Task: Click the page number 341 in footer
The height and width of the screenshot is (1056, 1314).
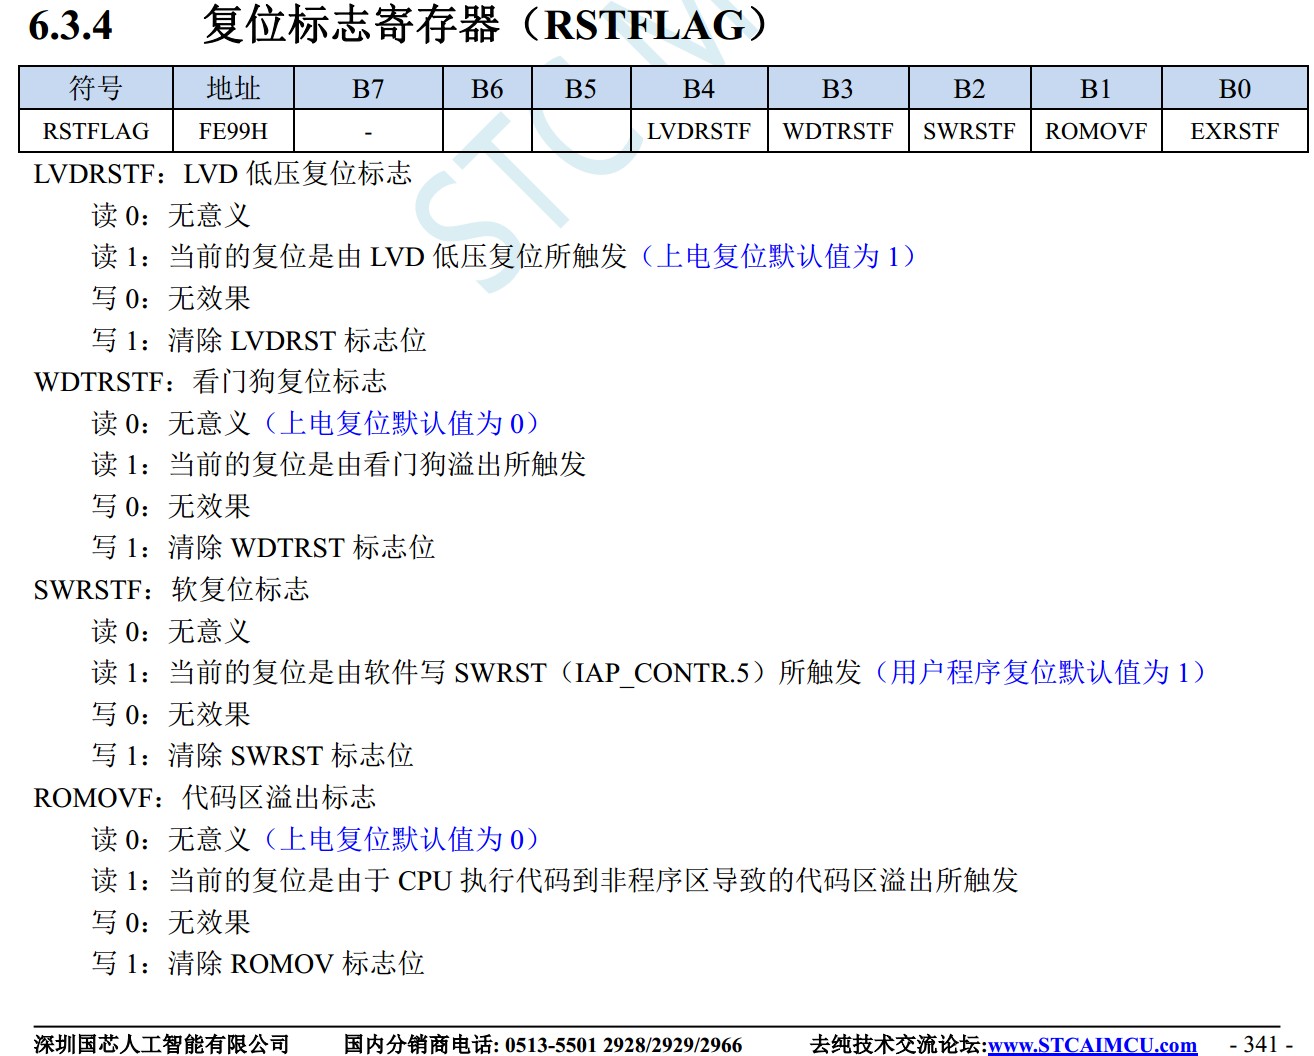Action: 1262,1044
